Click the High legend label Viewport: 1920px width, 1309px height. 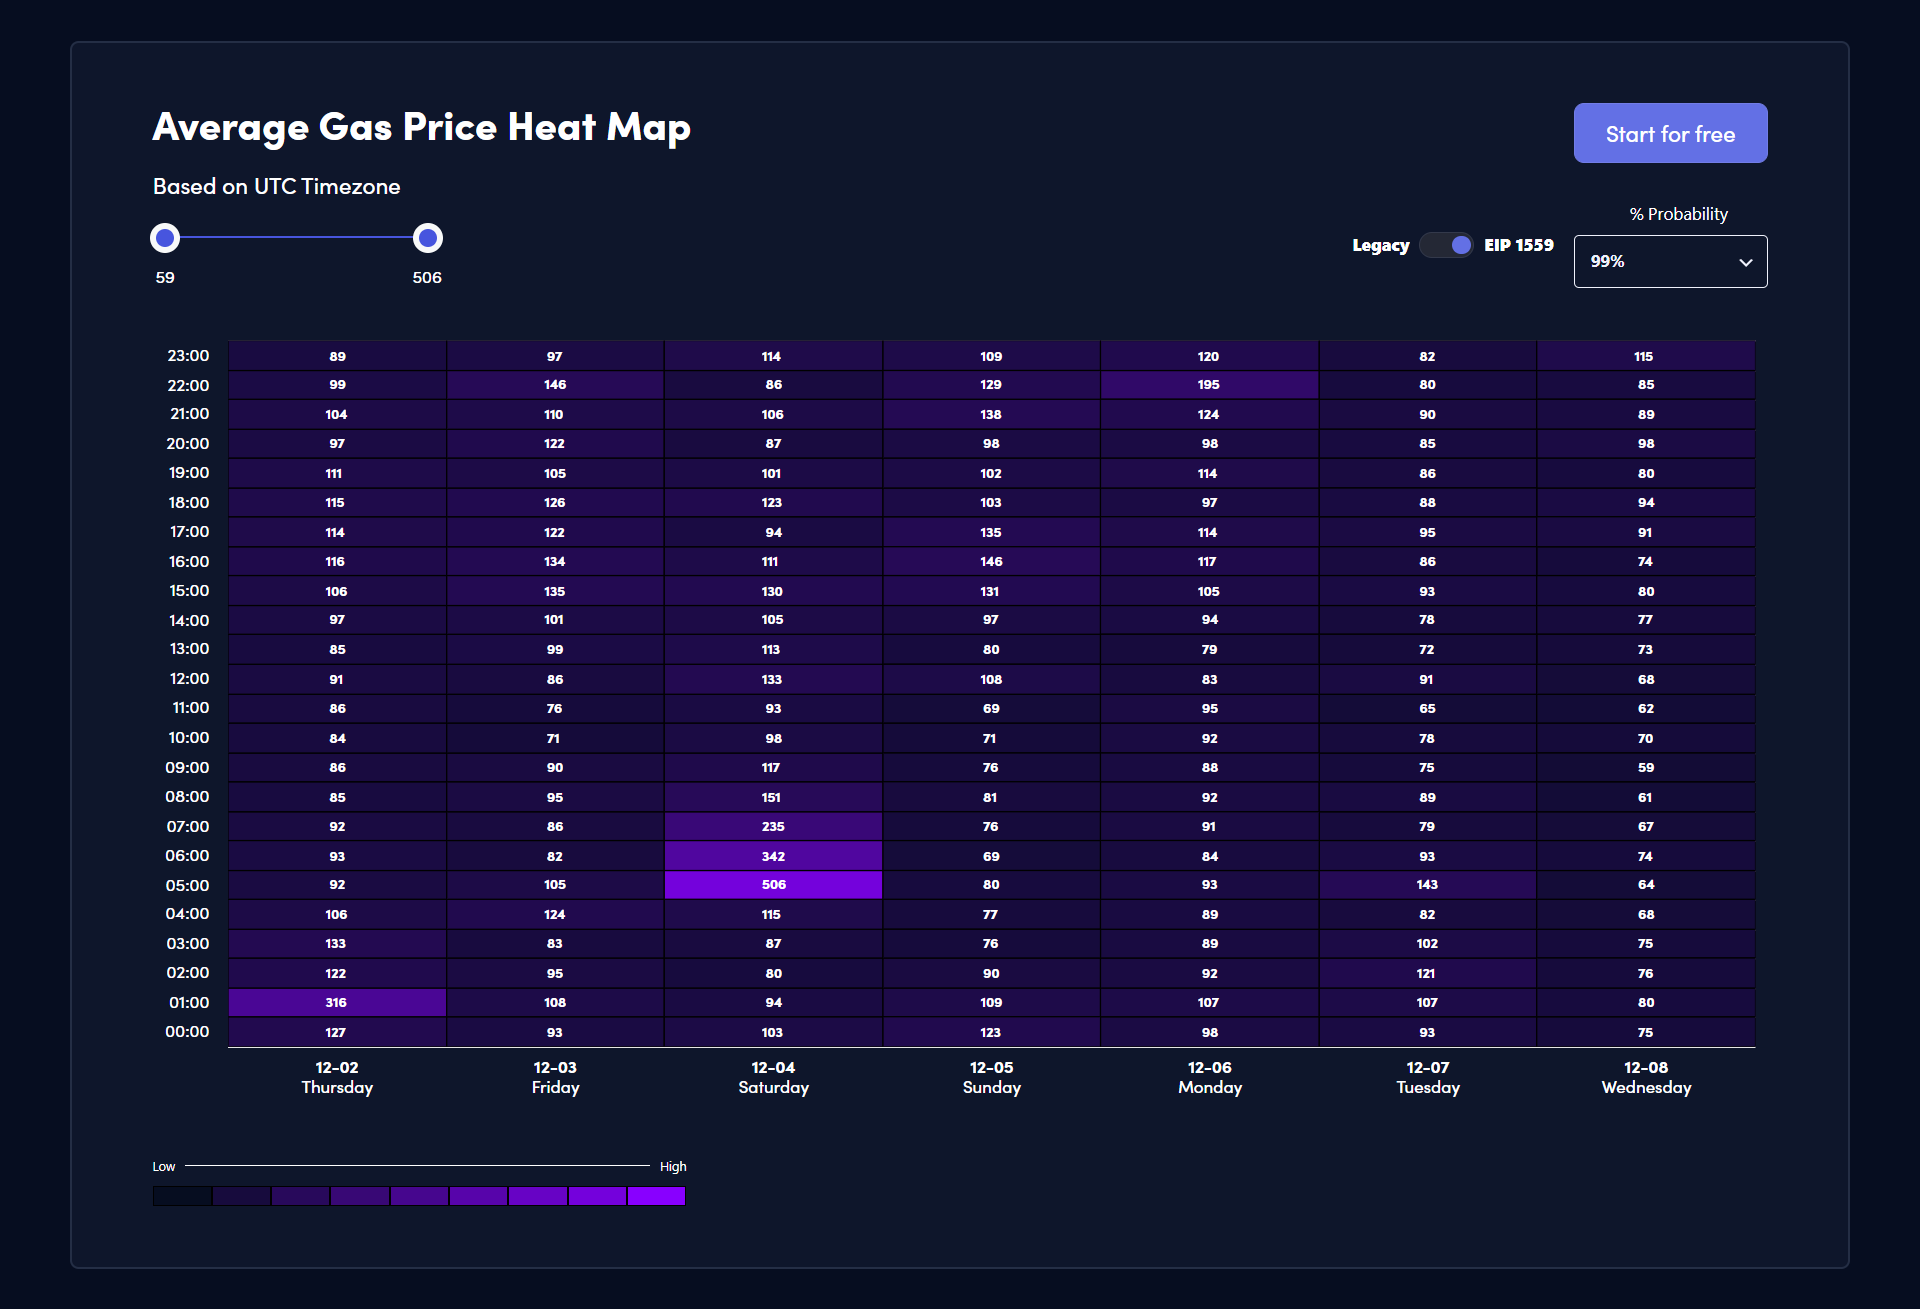pos(673,1166)
